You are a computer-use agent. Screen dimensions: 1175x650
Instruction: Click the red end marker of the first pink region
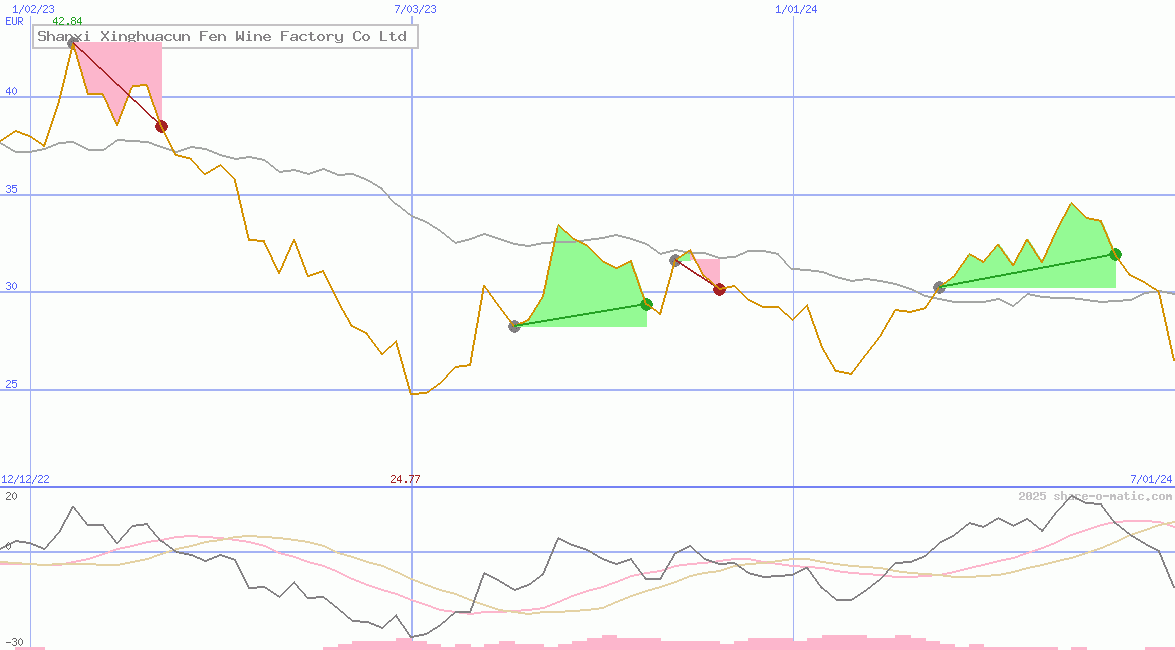click(161, 126)
